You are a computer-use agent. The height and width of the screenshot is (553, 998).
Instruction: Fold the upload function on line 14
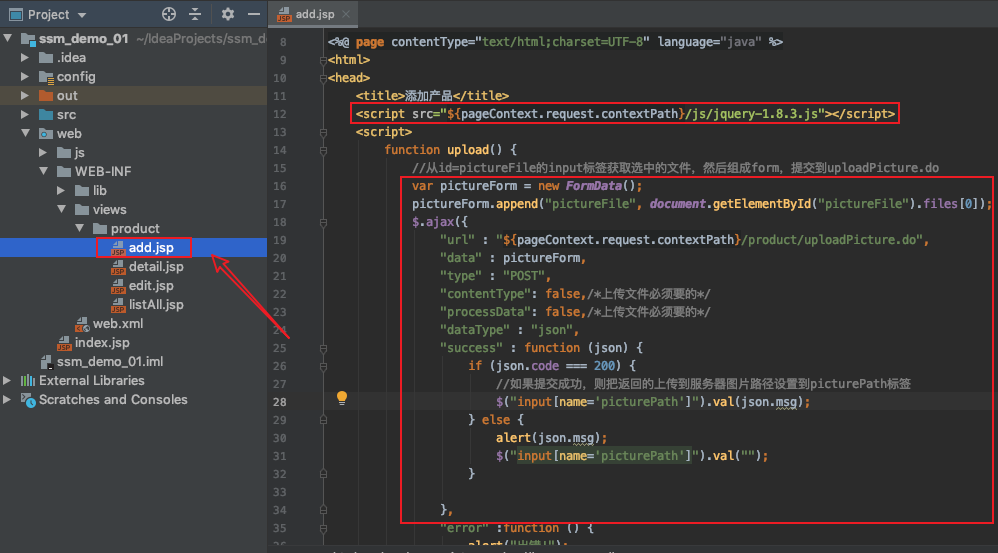point(323,150)
